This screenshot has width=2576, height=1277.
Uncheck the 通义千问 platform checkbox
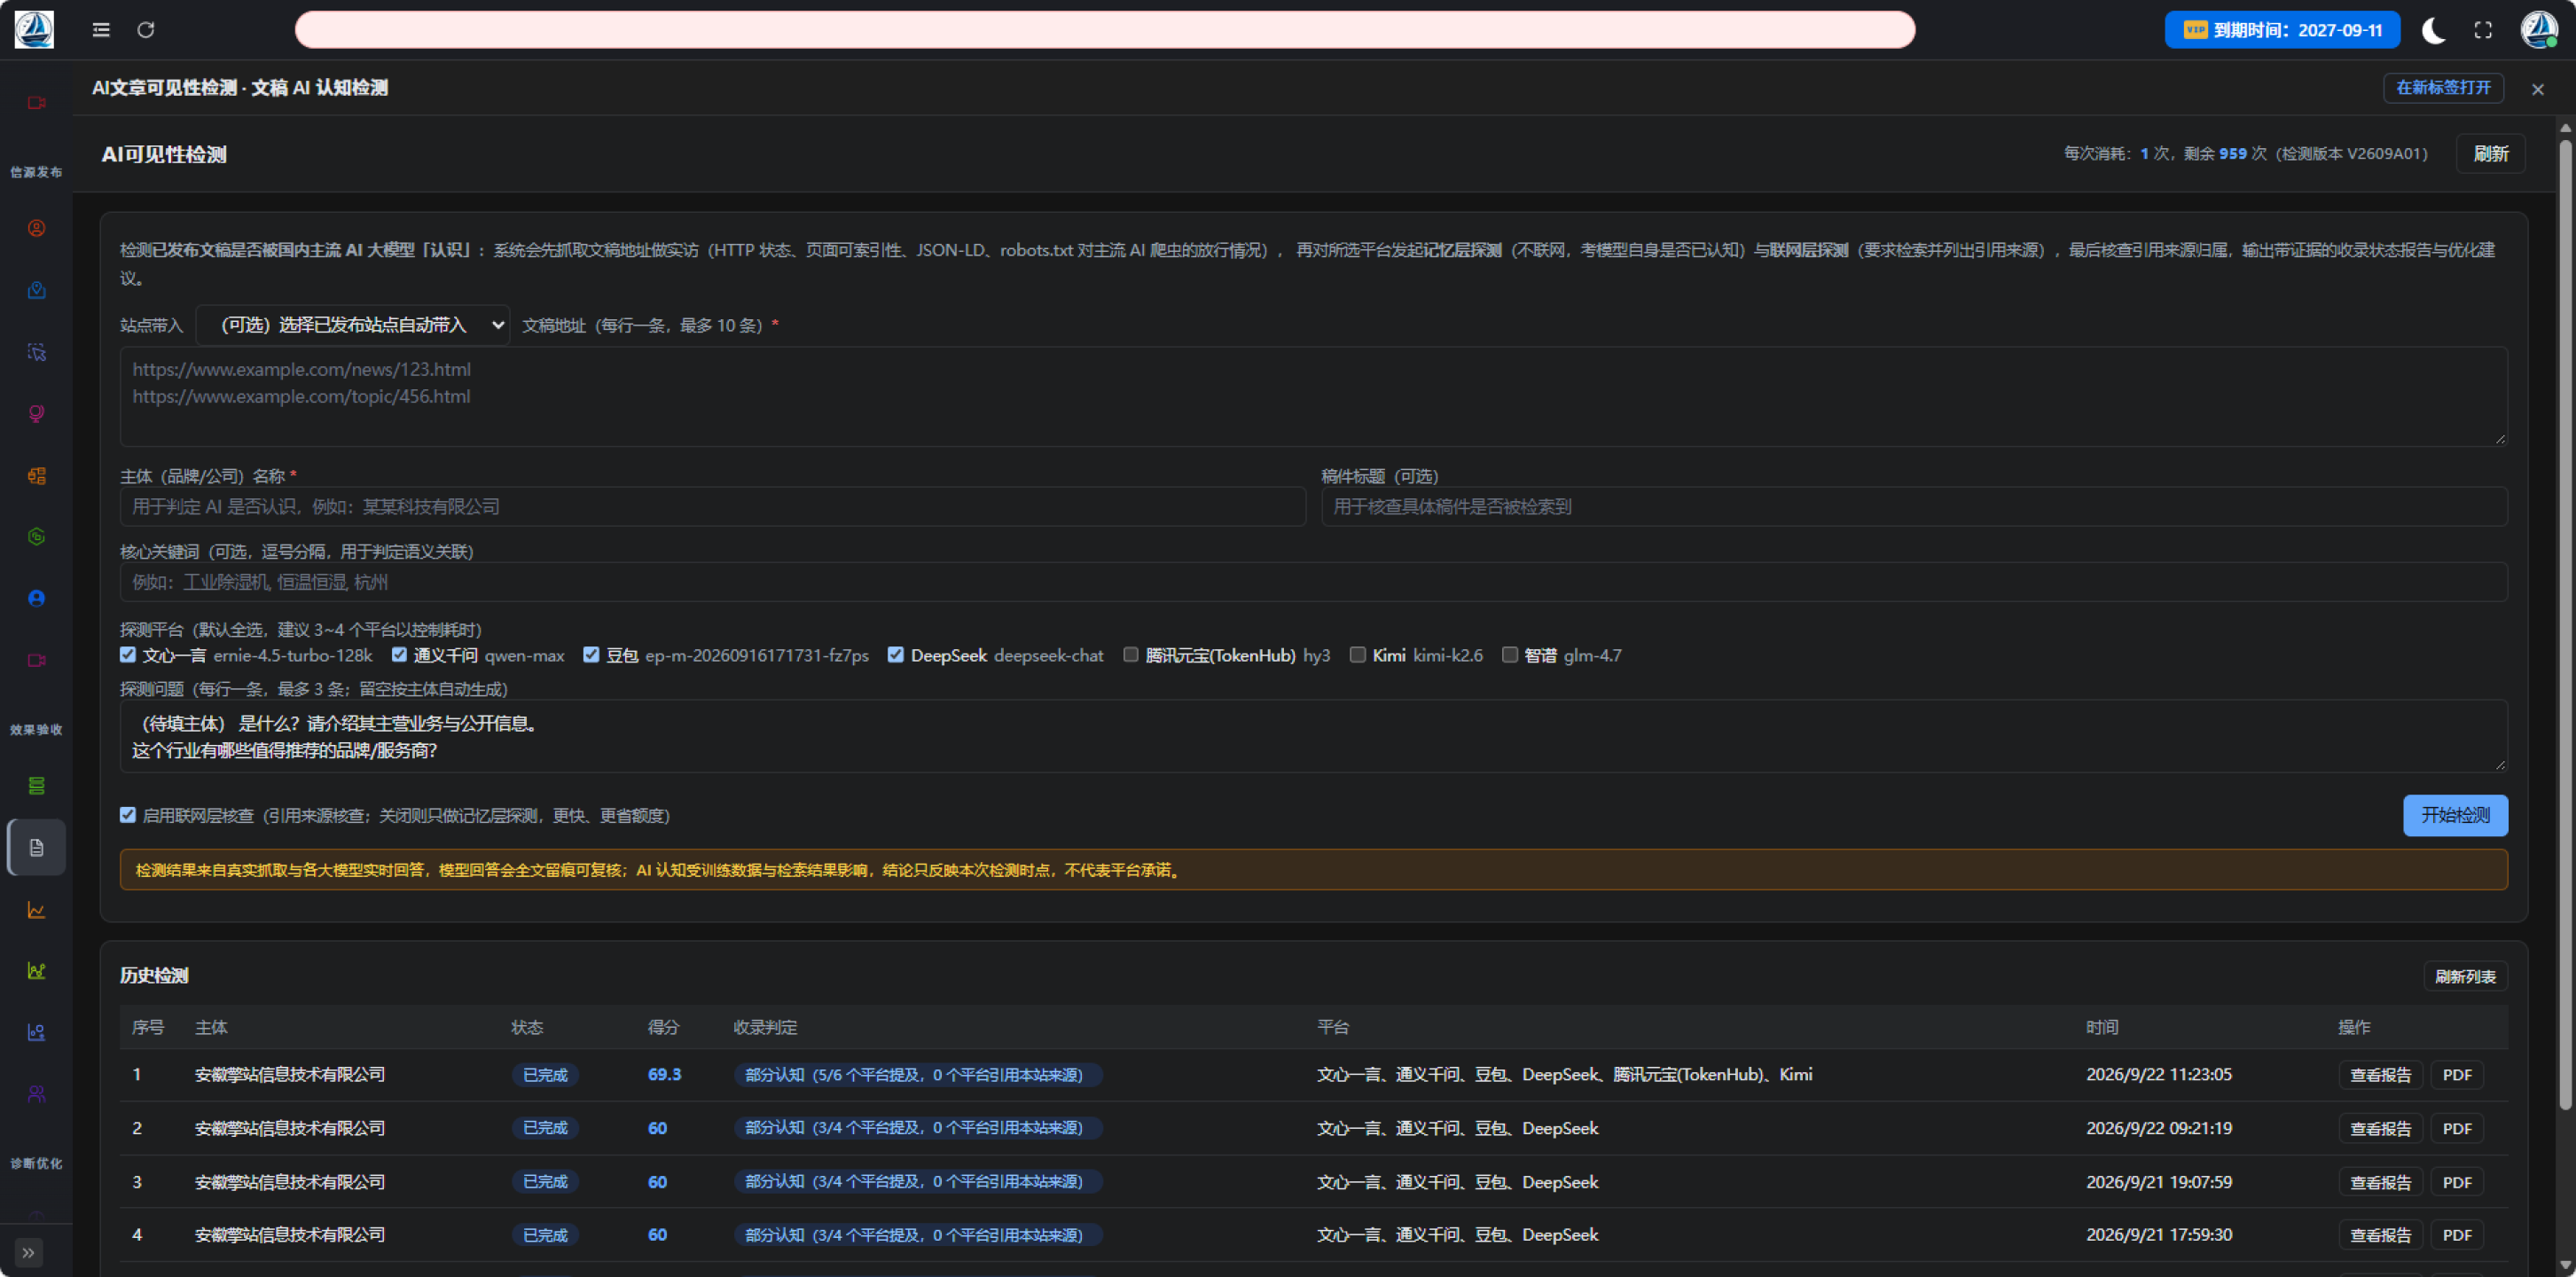pos(399,654)
